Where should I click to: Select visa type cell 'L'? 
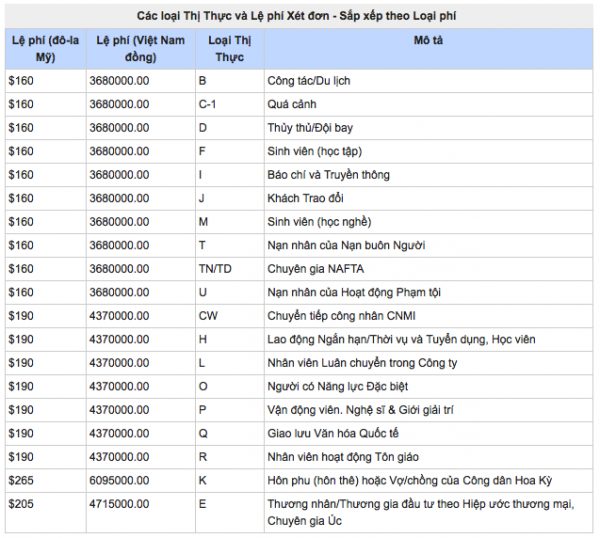coord(230,363)
